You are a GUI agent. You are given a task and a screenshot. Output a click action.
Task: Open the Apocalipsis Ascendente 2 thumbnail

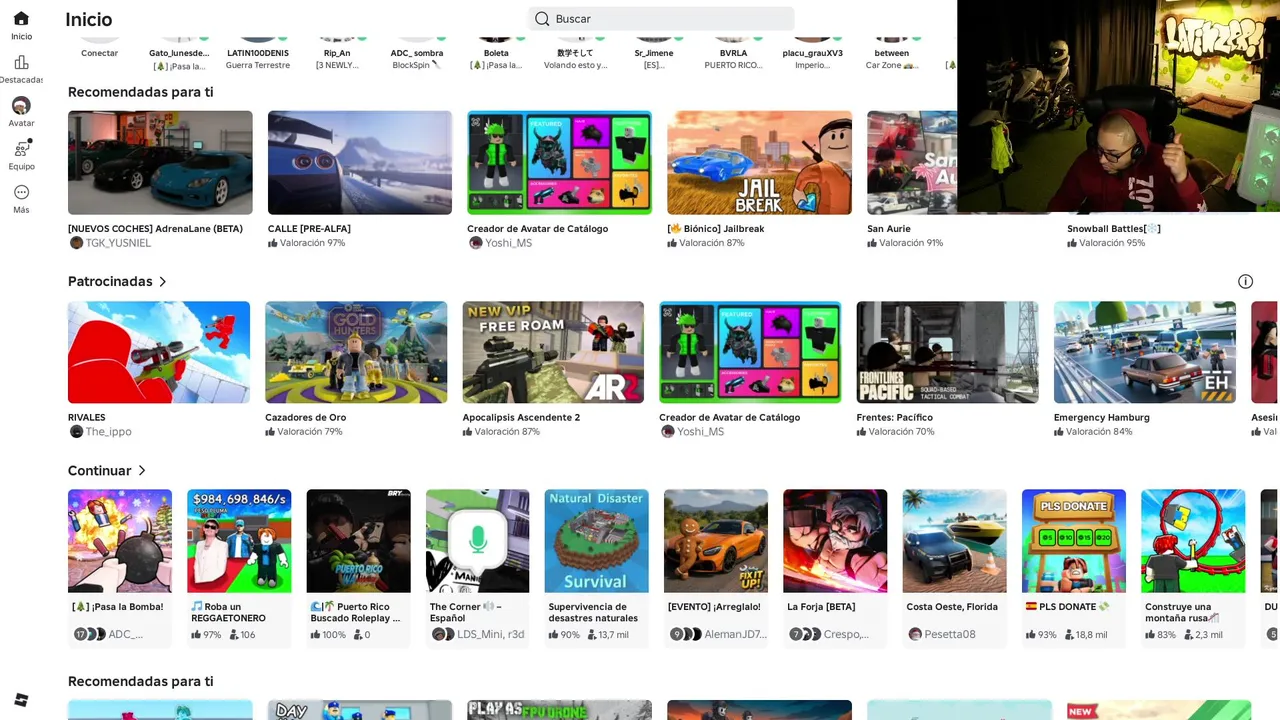click(x=553, y=352)
